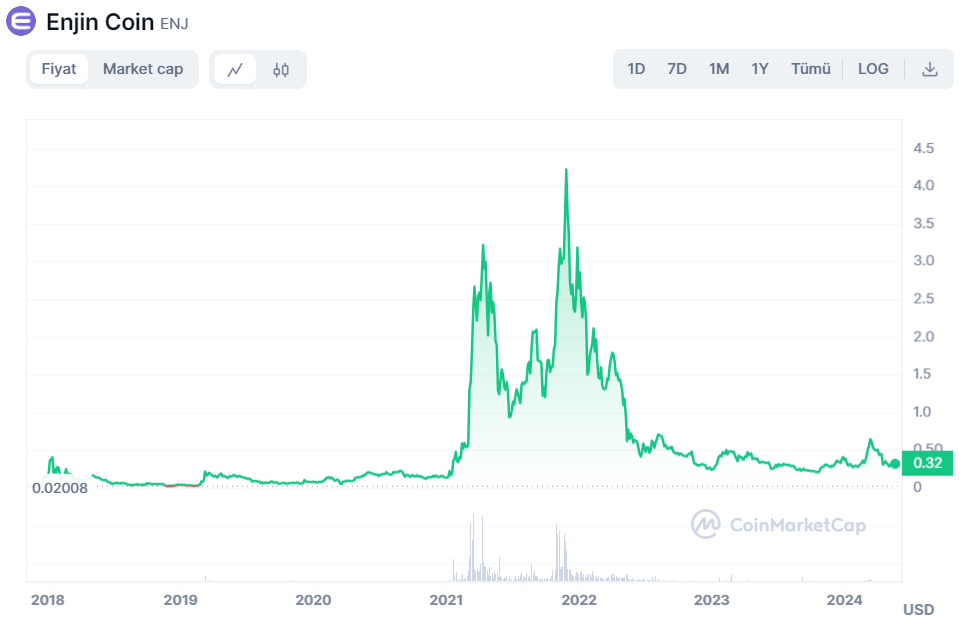Toggle LOG scale on chart
The height and width of the screenshot is (628, 971).
coord(873,69)
